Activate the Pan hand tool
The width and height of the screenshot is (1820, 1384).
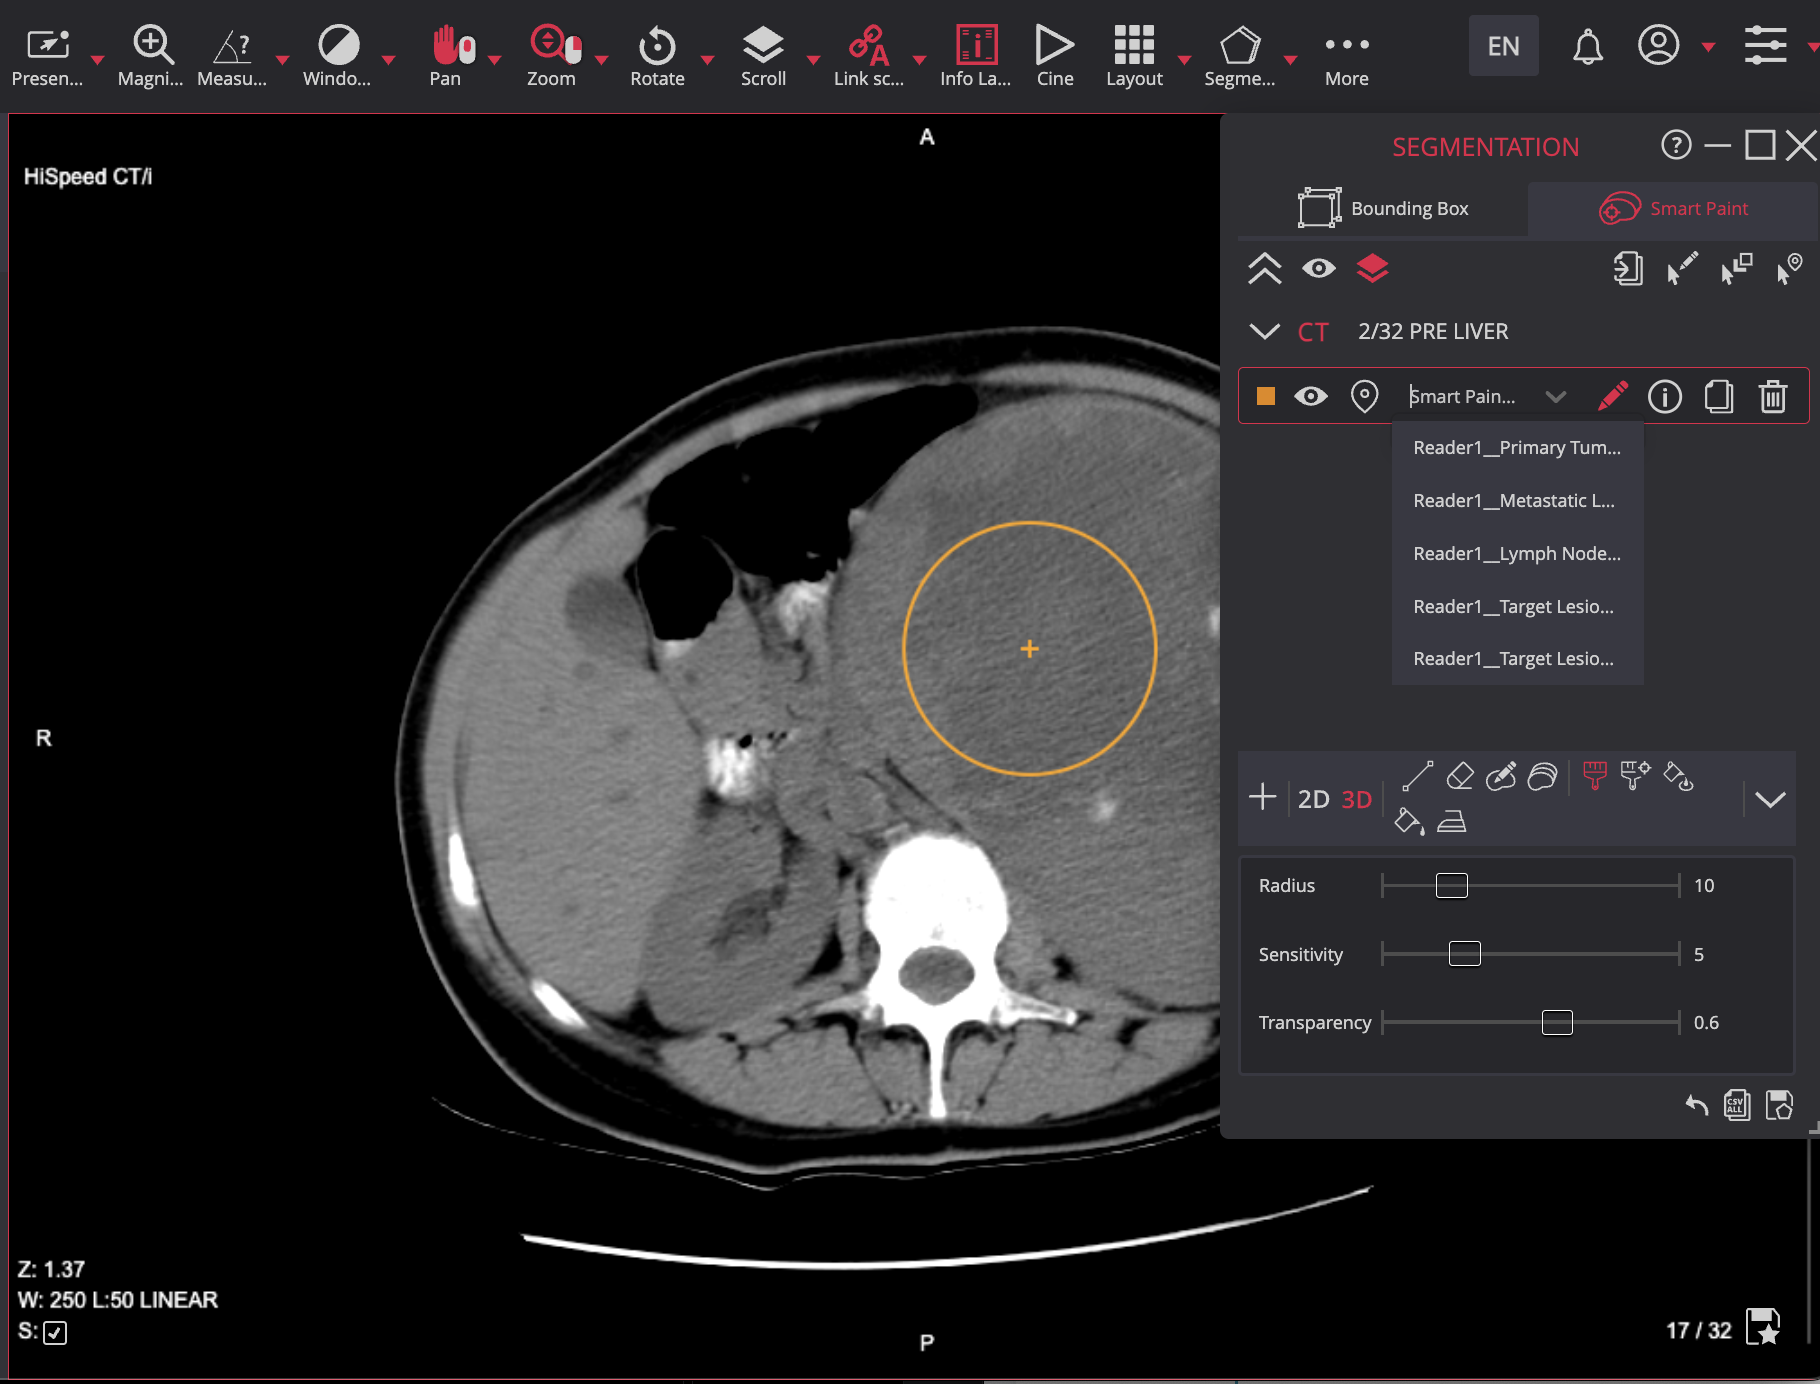tap(445, 45)
